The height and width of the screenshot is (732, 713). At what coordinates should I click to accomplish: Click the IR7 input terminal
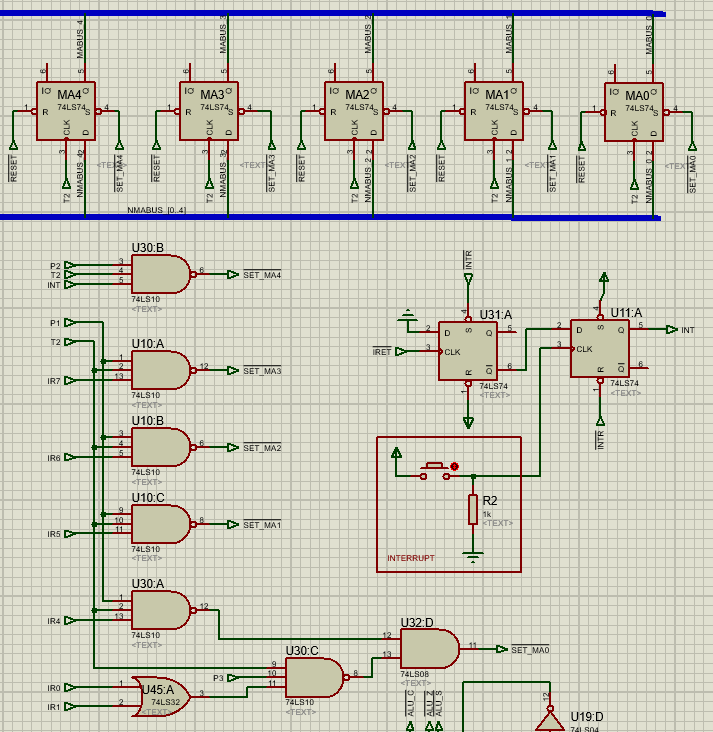click(x=70, y=380)
